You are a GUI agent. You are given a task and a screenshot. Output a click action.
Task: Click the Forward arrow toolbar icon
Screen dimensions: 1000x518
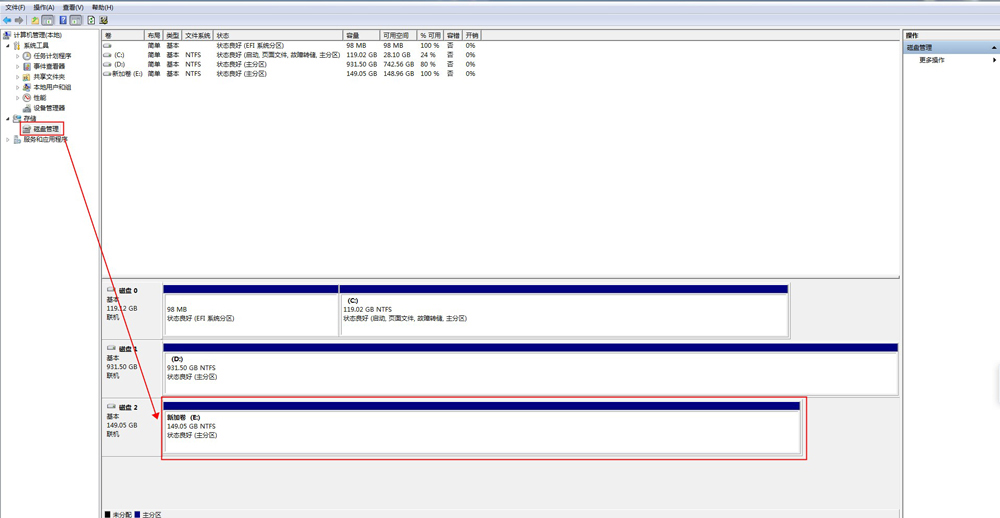coord(19,20)
